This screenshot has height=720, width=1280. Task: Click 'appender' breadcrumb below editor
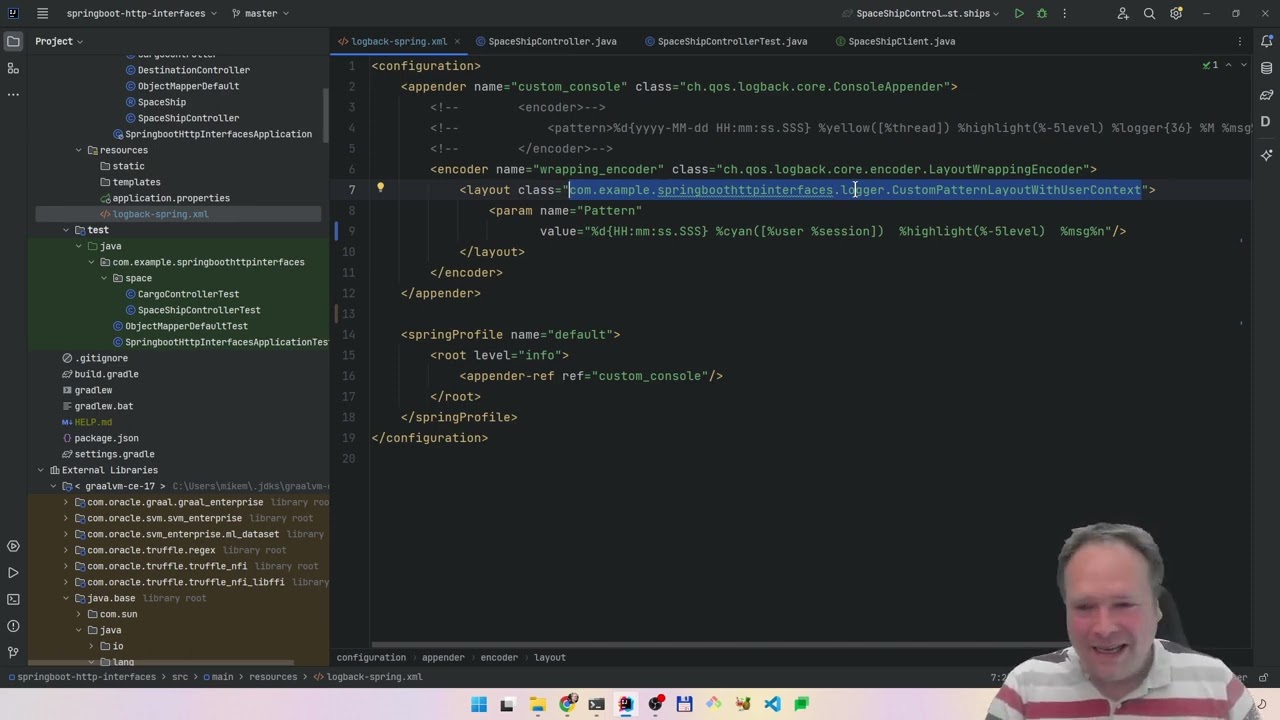(443, 657)
